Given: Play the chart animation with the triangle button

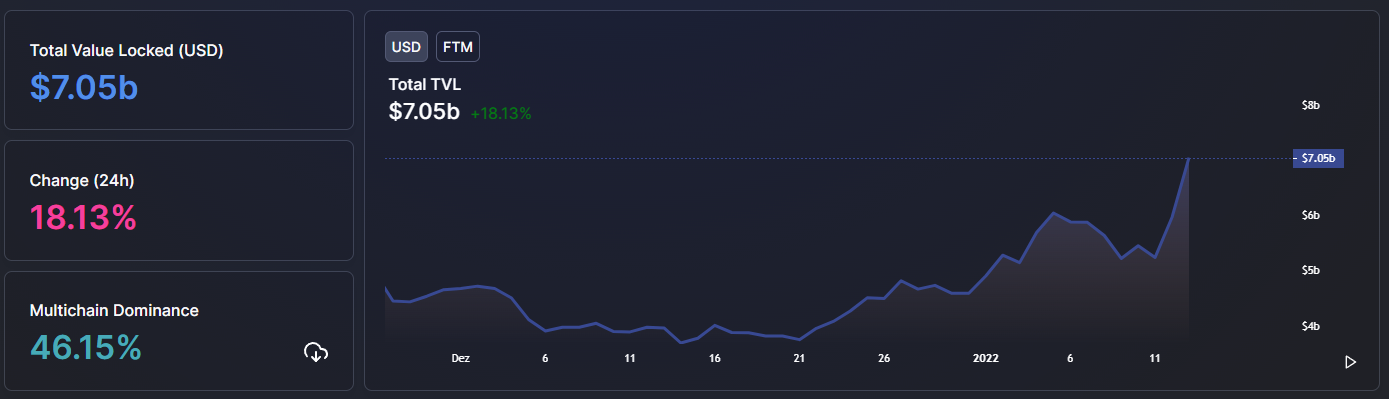Looking at the screenshot, I should click(1350, 362).
